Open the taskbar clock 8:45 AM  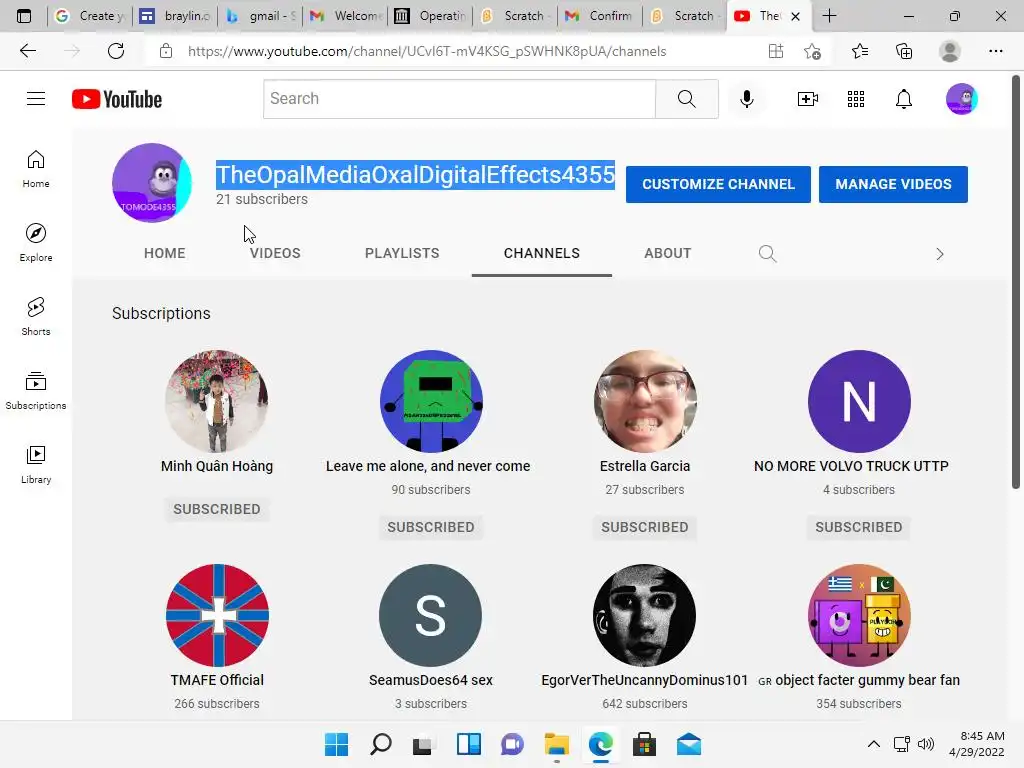977,744
